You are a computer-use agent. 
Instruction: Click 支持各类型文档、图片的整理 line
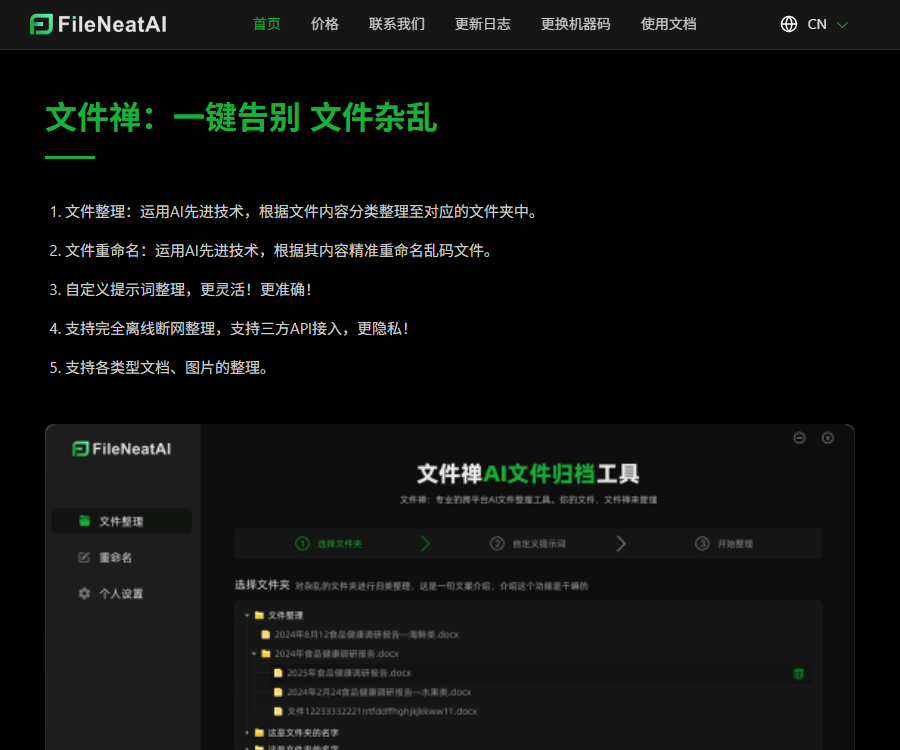tap(159, 368)
